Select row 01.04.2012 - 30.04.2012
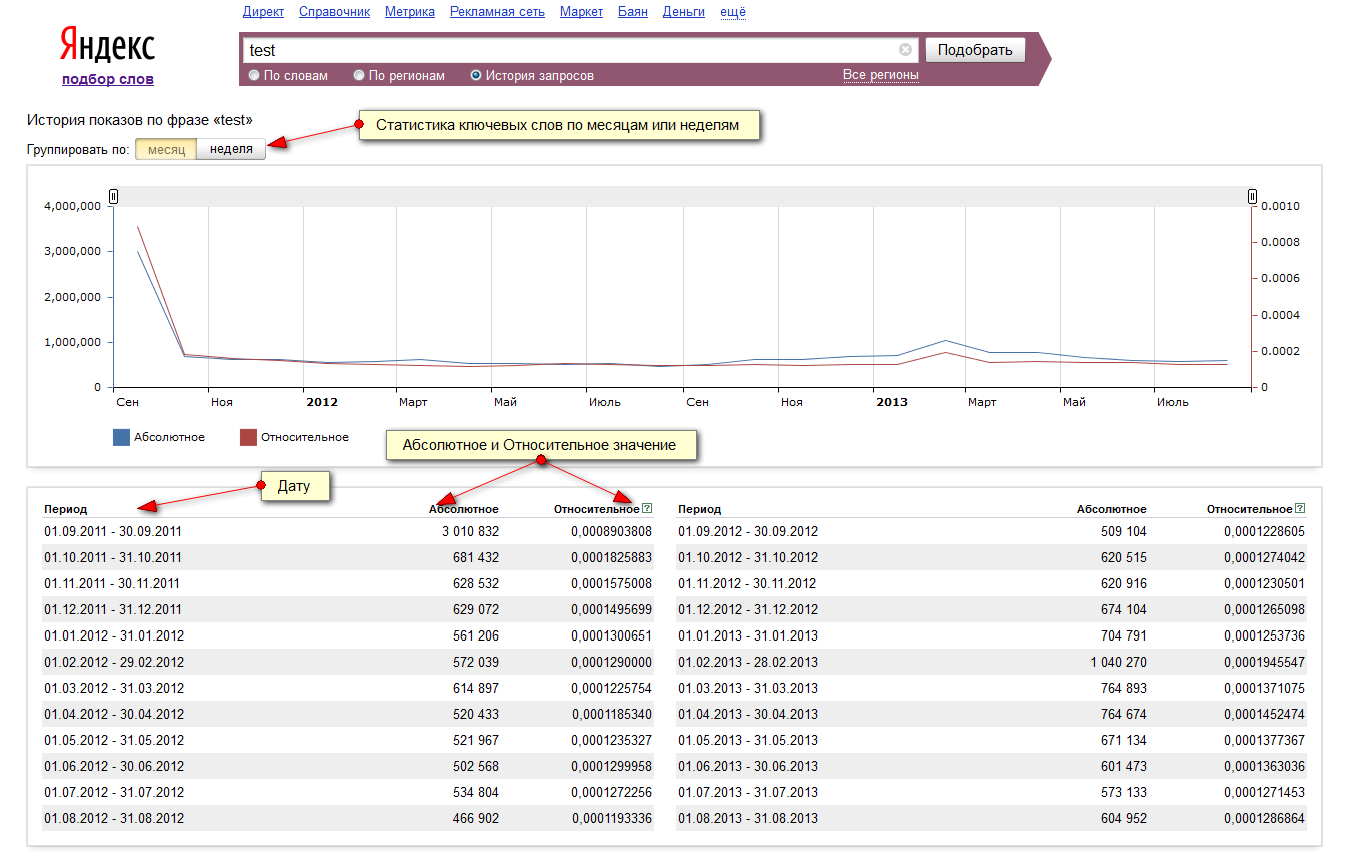 pos(348,714)
